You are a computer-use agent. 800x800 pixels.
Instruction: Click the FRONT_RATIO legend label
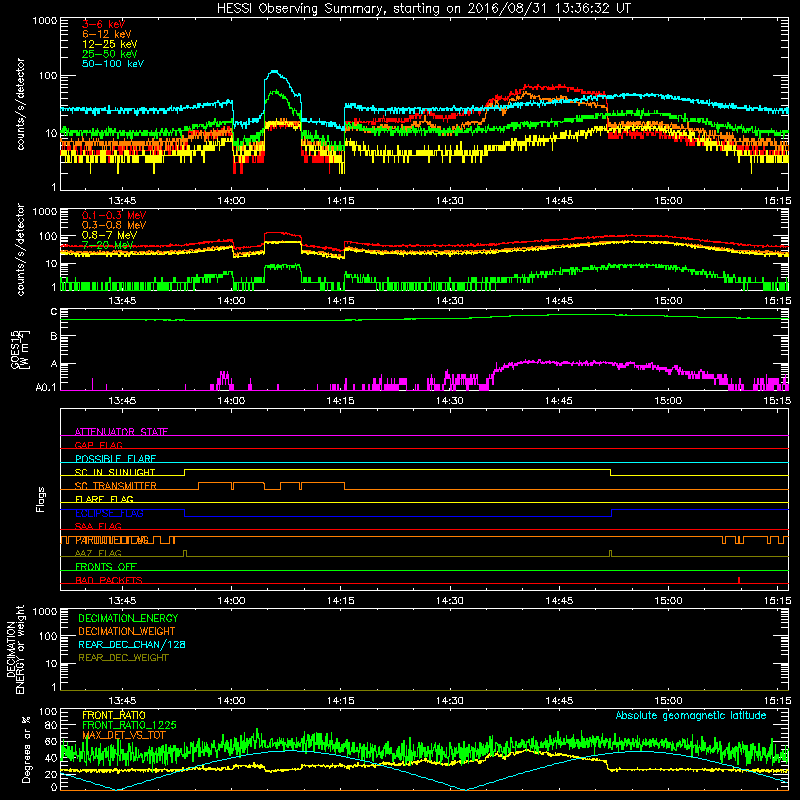[x=114, y=715]
